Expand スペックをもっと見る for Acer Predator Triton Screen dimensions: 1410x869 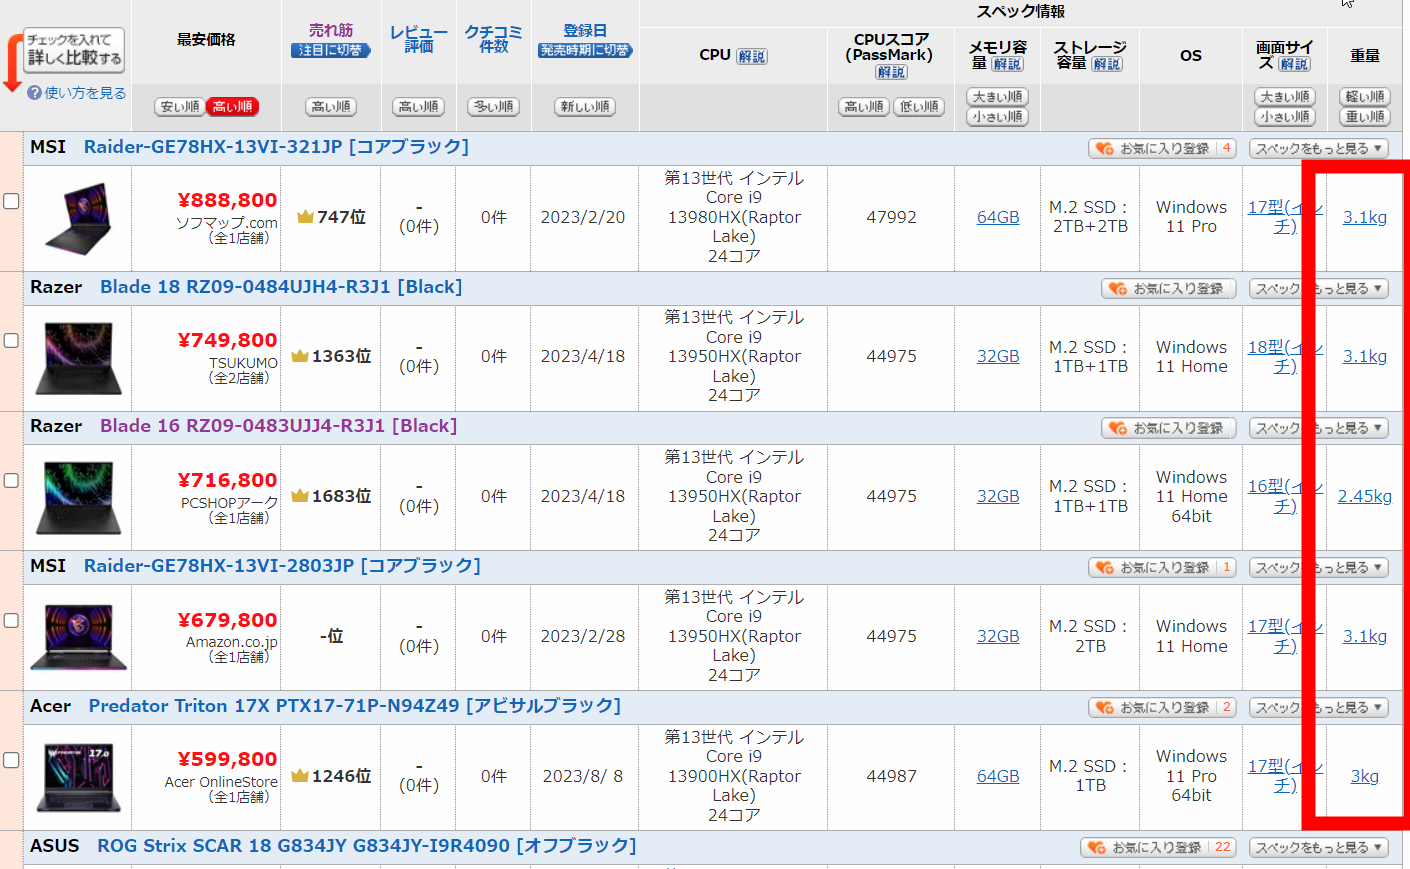pyautogui.click(x=1318, y=707)
